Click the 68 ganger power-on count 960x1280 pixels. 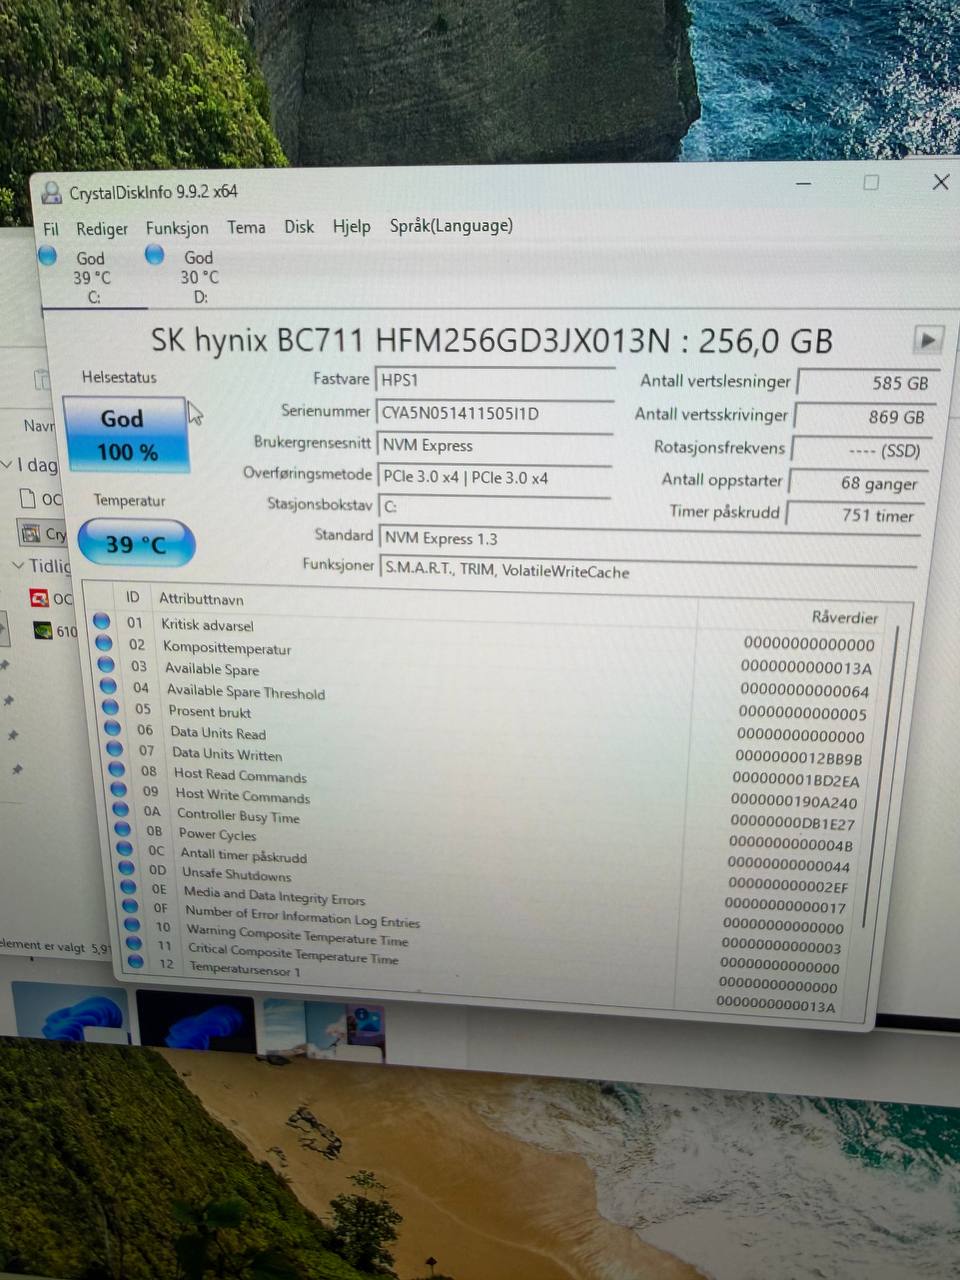coord(858,483)
